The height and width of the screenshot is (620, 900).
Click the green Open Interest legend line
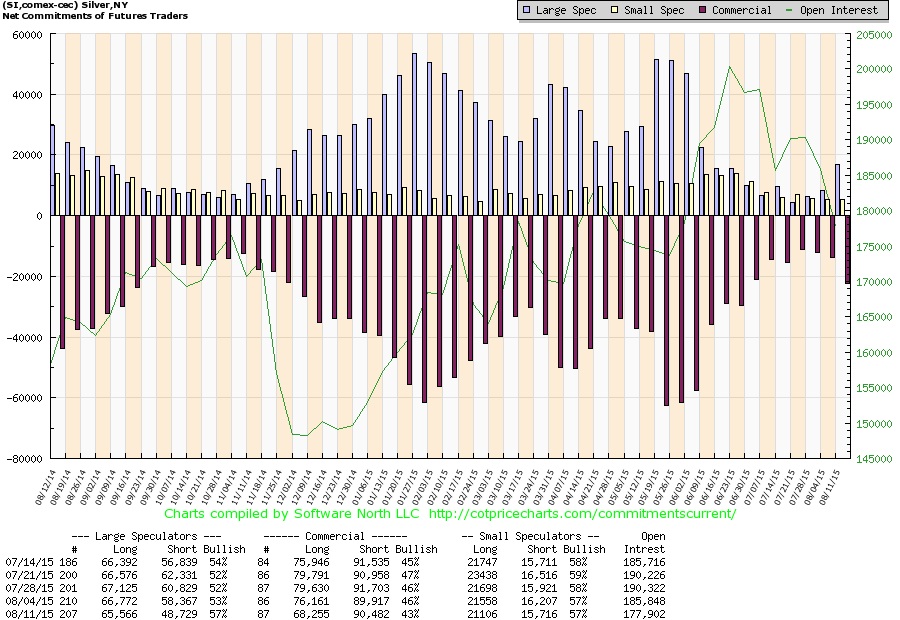(x=799, y=10)
